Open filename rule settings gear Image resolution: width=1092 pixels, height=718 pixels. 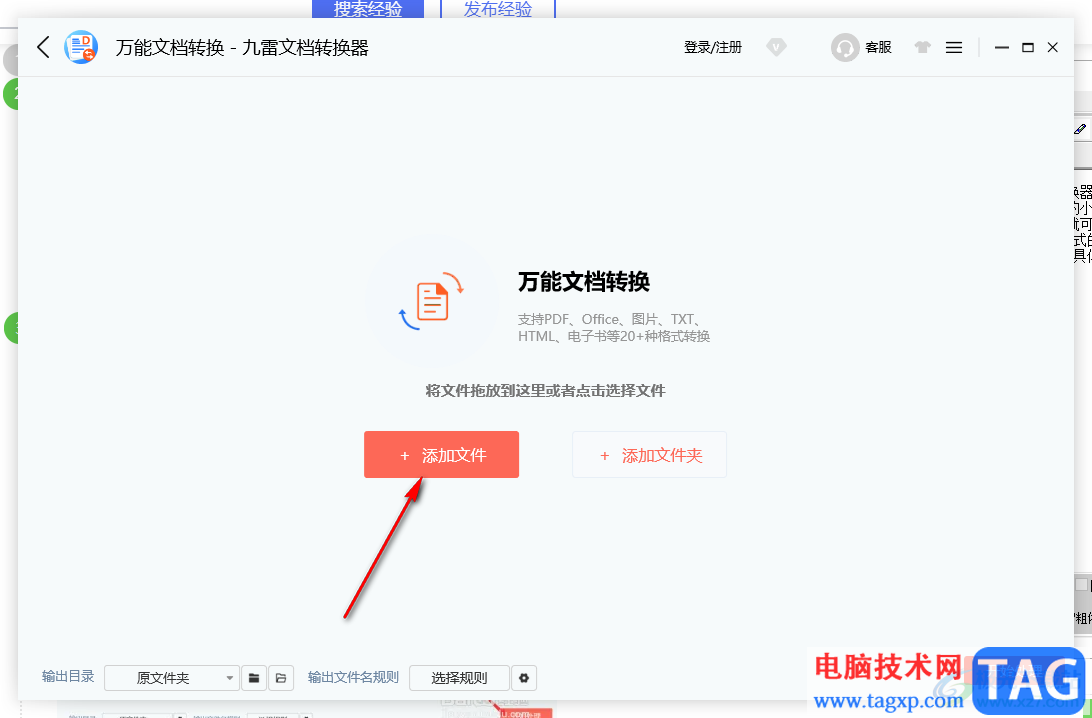524,678
